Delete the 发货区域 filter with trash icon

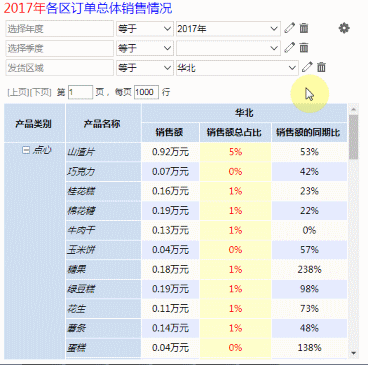coord(321,67)
